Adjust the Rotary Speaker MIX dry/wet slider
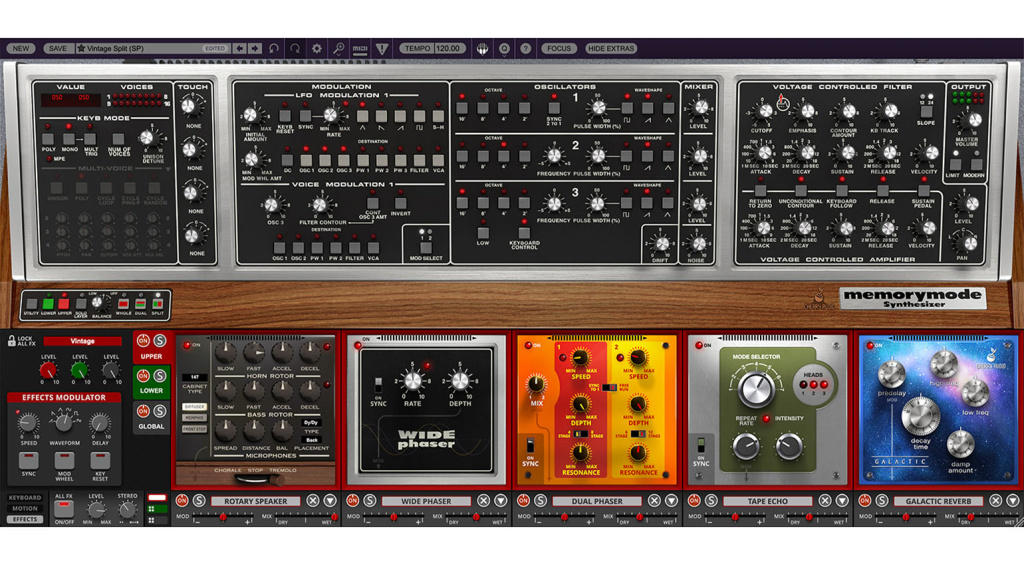Image resolution: width=1024 pixels, height=565 pixels. coord(306,517)
